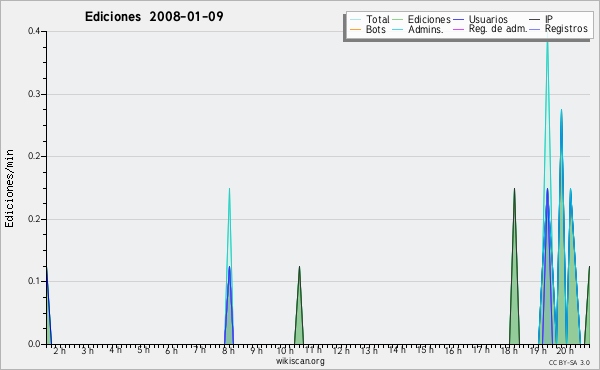Click the green IP peak near 10 h
Screen dimensions: 600x370
pyautogui.click(x=299, y=314)
